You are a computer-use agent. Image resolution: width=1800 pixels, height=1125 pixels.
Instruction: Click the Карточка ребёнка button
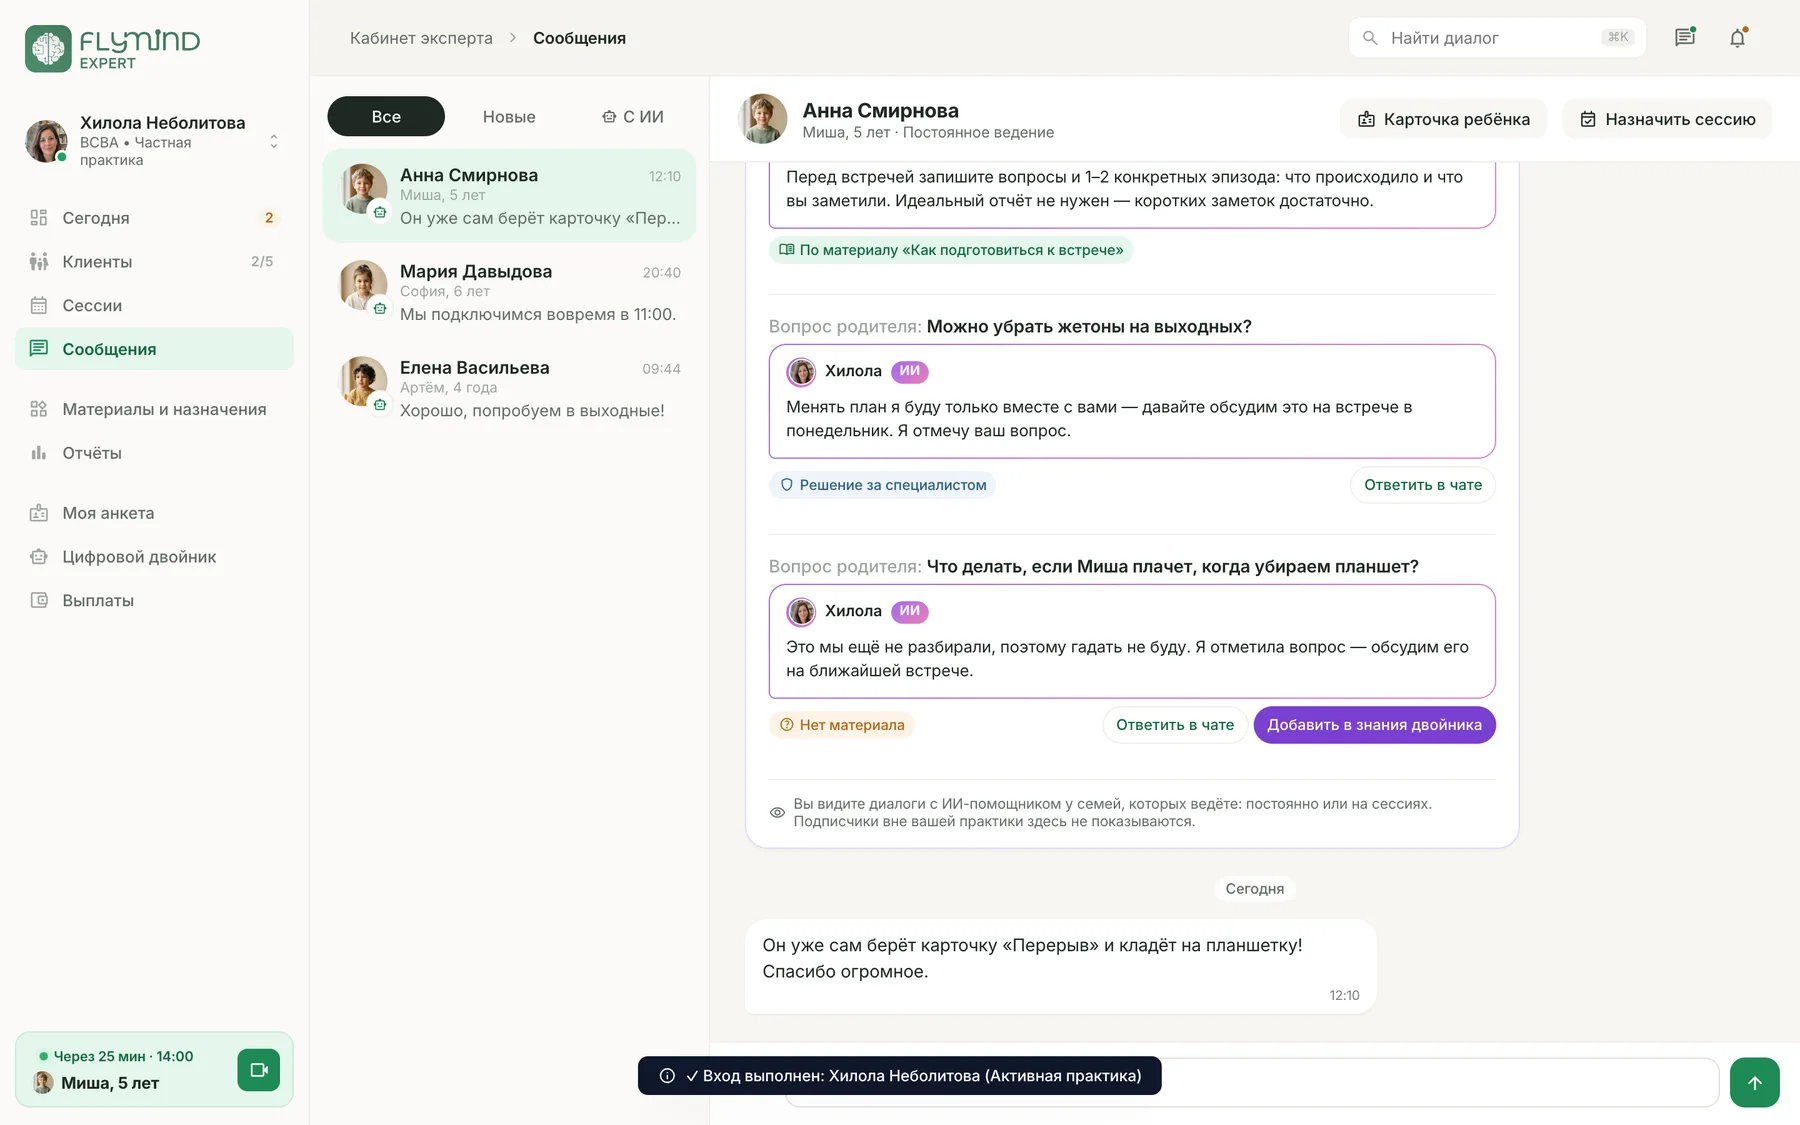[x=1443, y=119]
